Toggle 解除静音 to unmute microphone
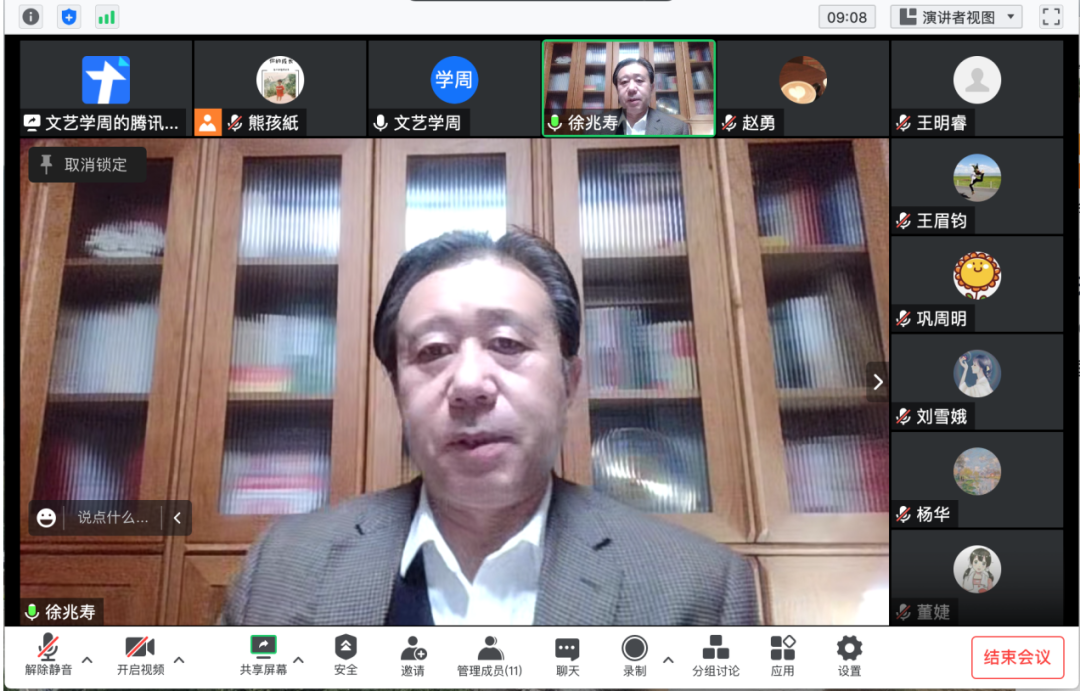 [x=48, y=655]
